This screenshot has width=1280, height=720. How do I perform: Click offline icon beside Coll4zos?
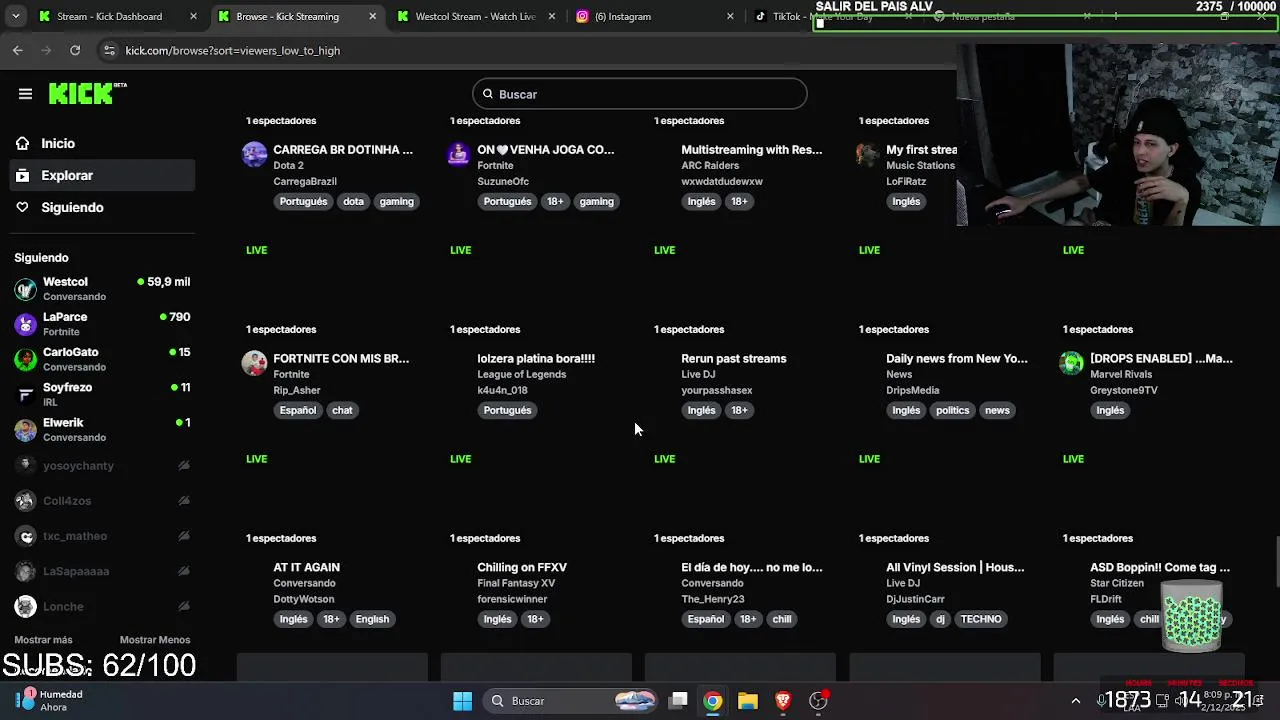(184, 501)
